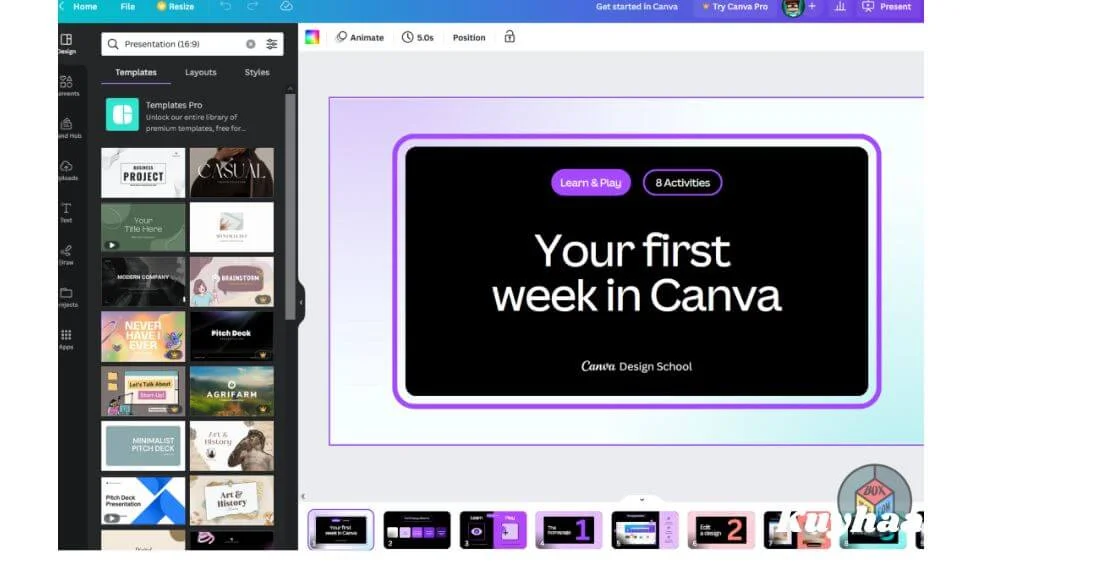Hide the page thumbnails with the chevron

(641, 499)
